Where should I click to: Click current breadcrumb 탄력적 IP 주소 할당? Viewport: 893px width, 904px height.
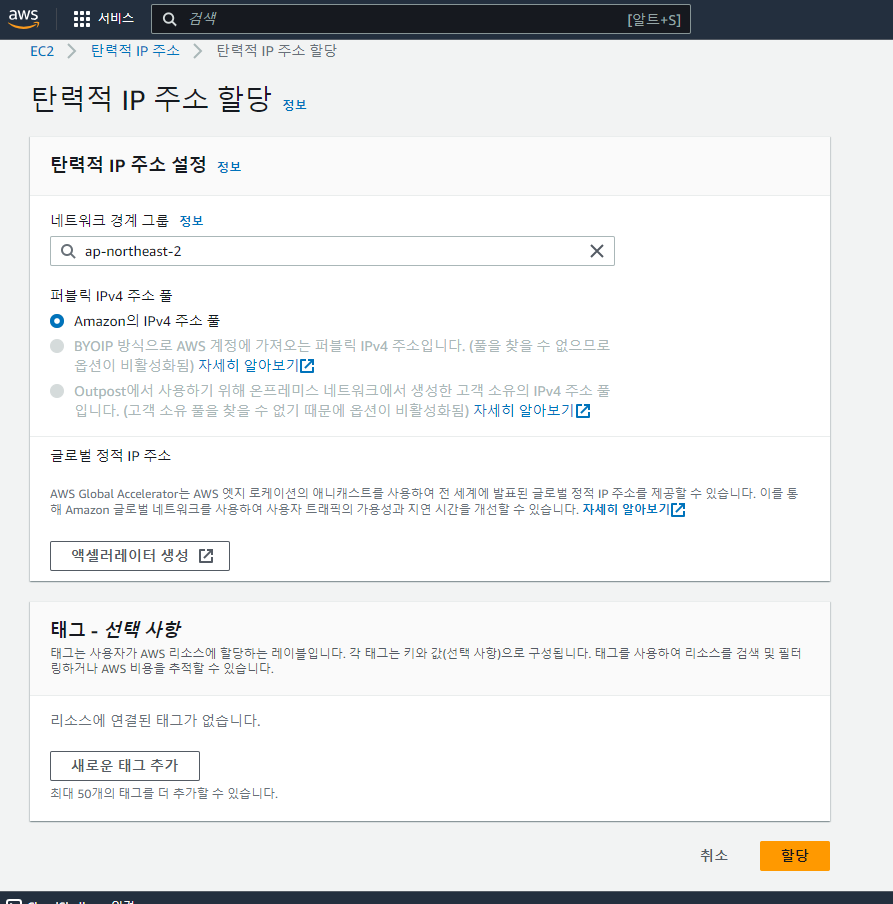coord(276,51)
